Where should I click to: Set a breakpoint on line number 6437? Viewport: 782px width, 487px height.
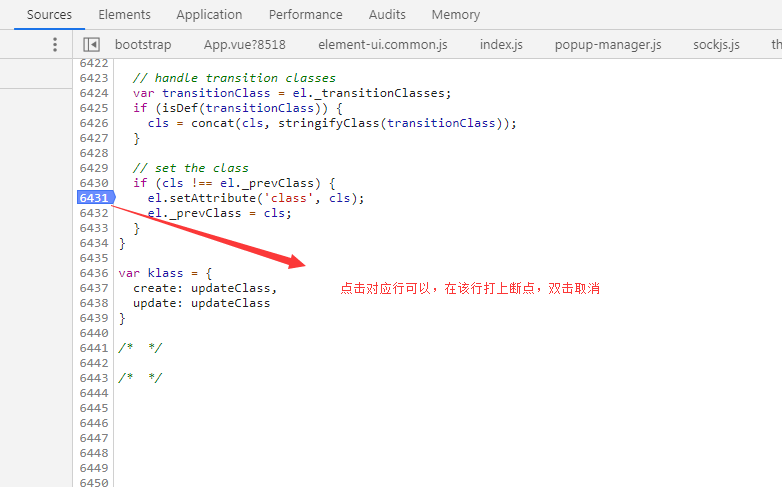[x=94, y=288]
